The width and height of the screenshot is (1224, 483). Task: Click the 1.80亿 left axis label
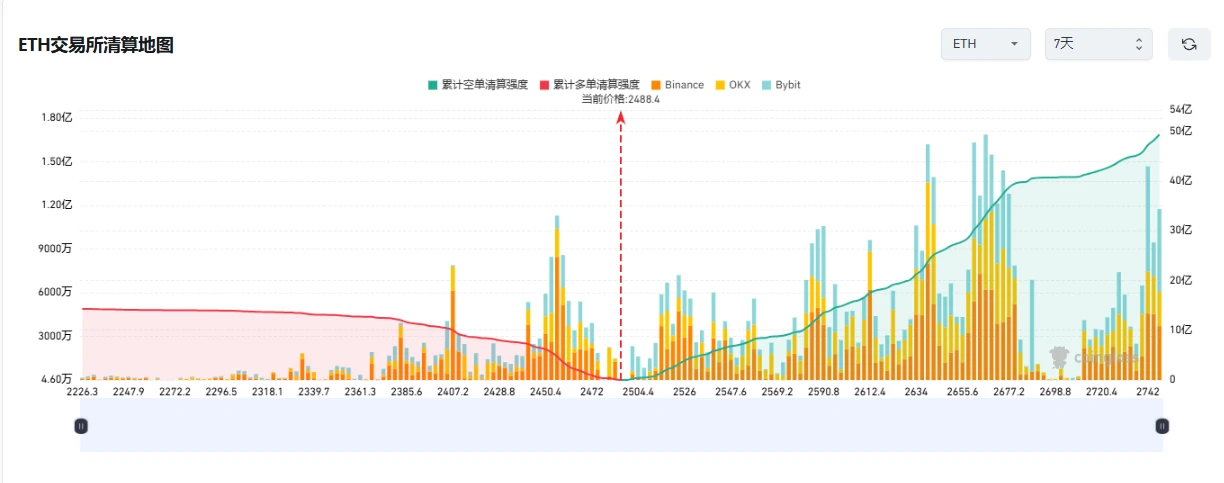pos(57,118)
